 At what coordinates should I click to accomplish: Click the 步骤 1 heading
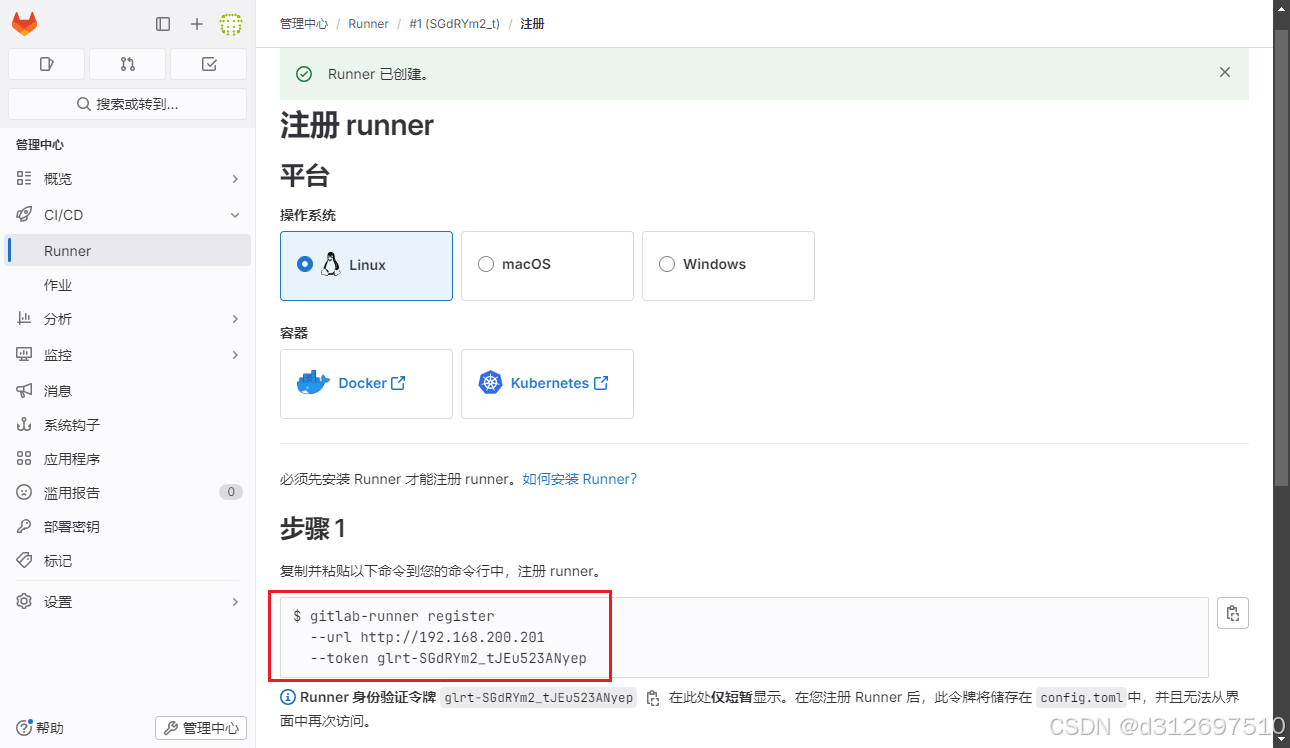tap(313, 529)
